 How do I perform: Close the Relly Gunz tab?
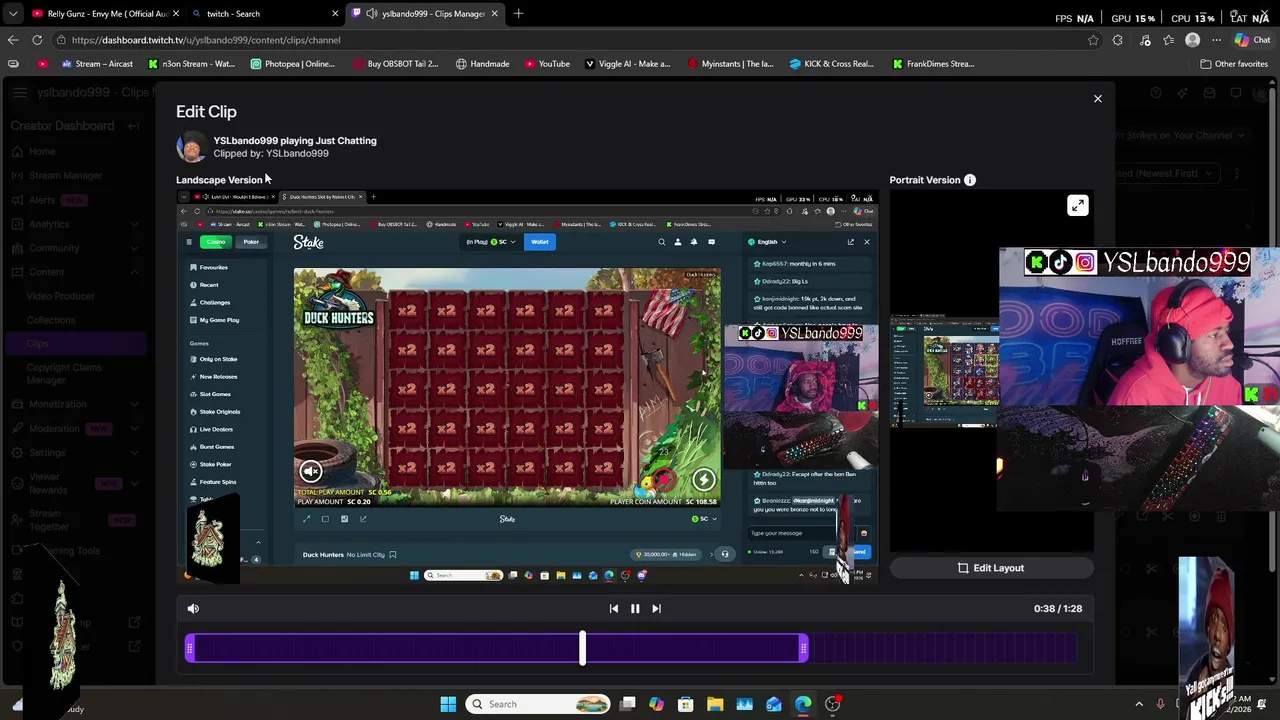[176, 14]
